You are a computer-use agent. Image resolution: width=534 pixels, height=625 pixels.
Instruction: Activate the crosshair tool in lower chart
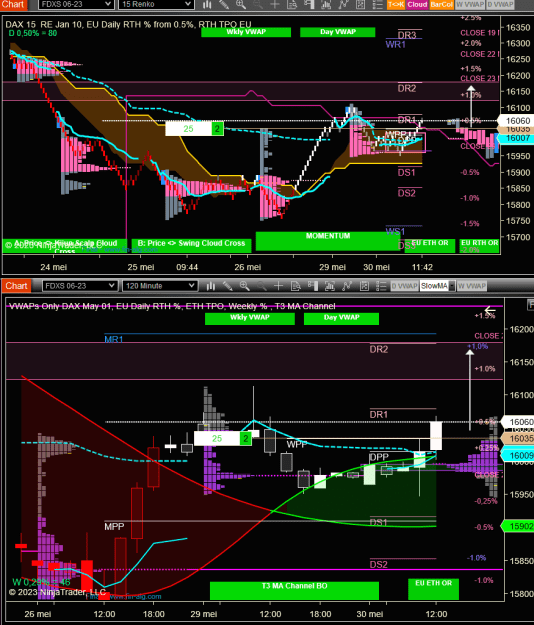[x=278, y=286]
